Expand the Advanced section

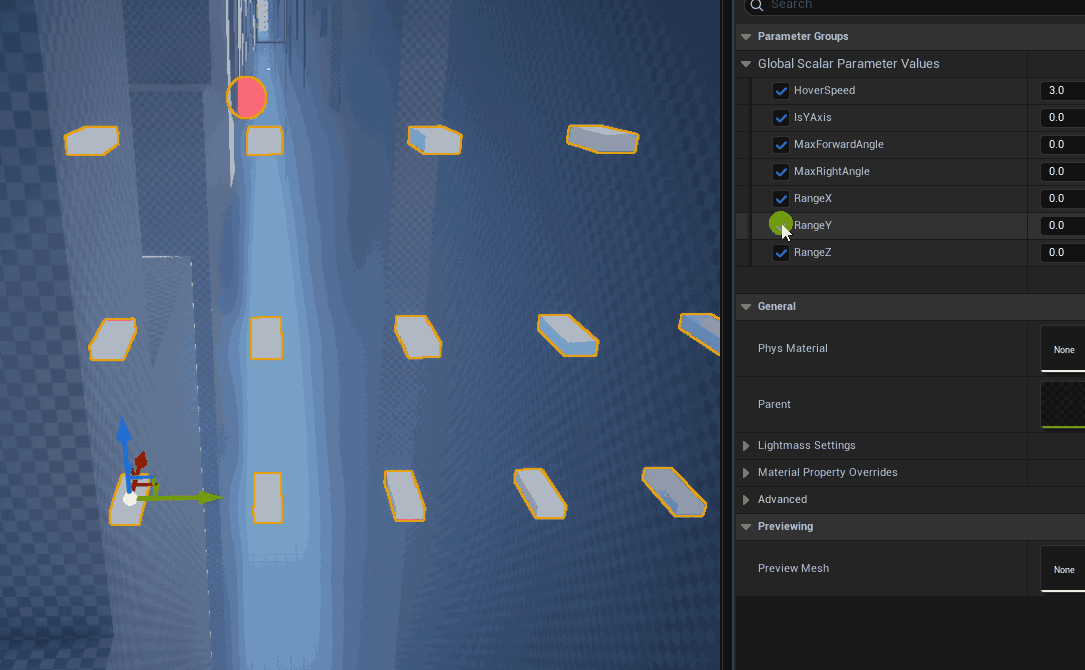[x=745, y=500]
